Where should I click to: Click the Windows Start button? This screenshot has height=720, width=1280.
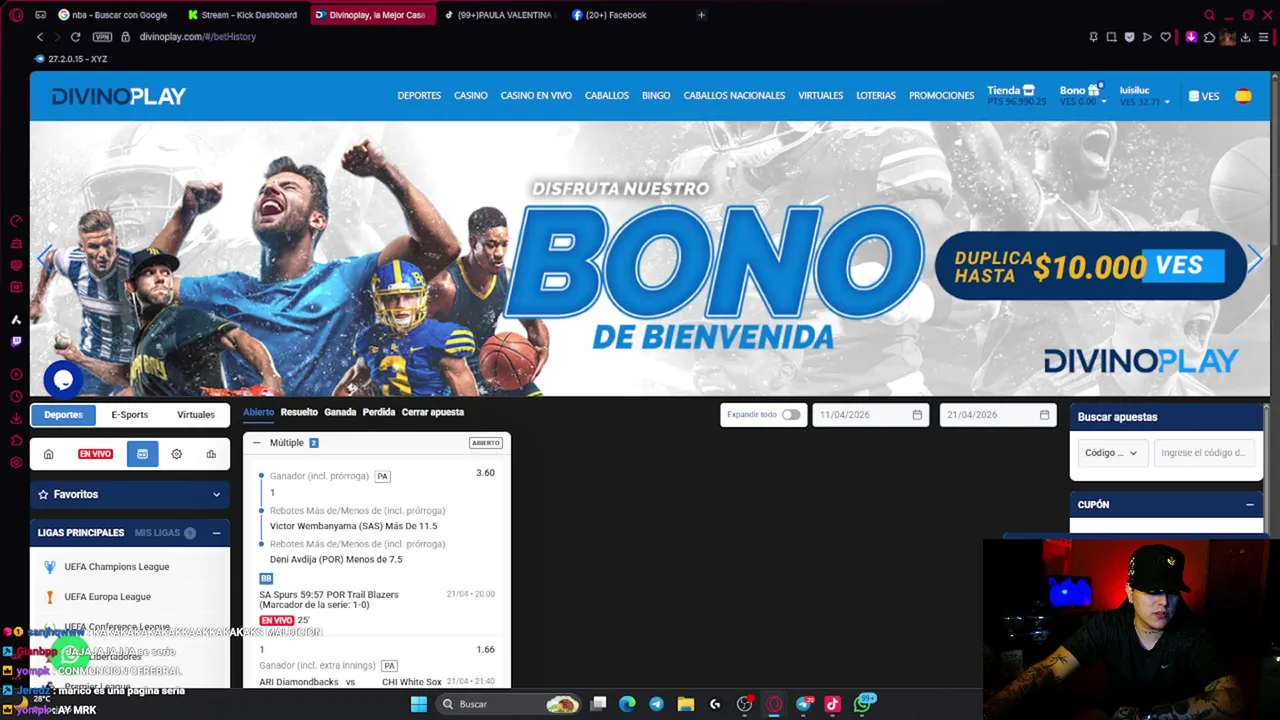pos(419,704)
